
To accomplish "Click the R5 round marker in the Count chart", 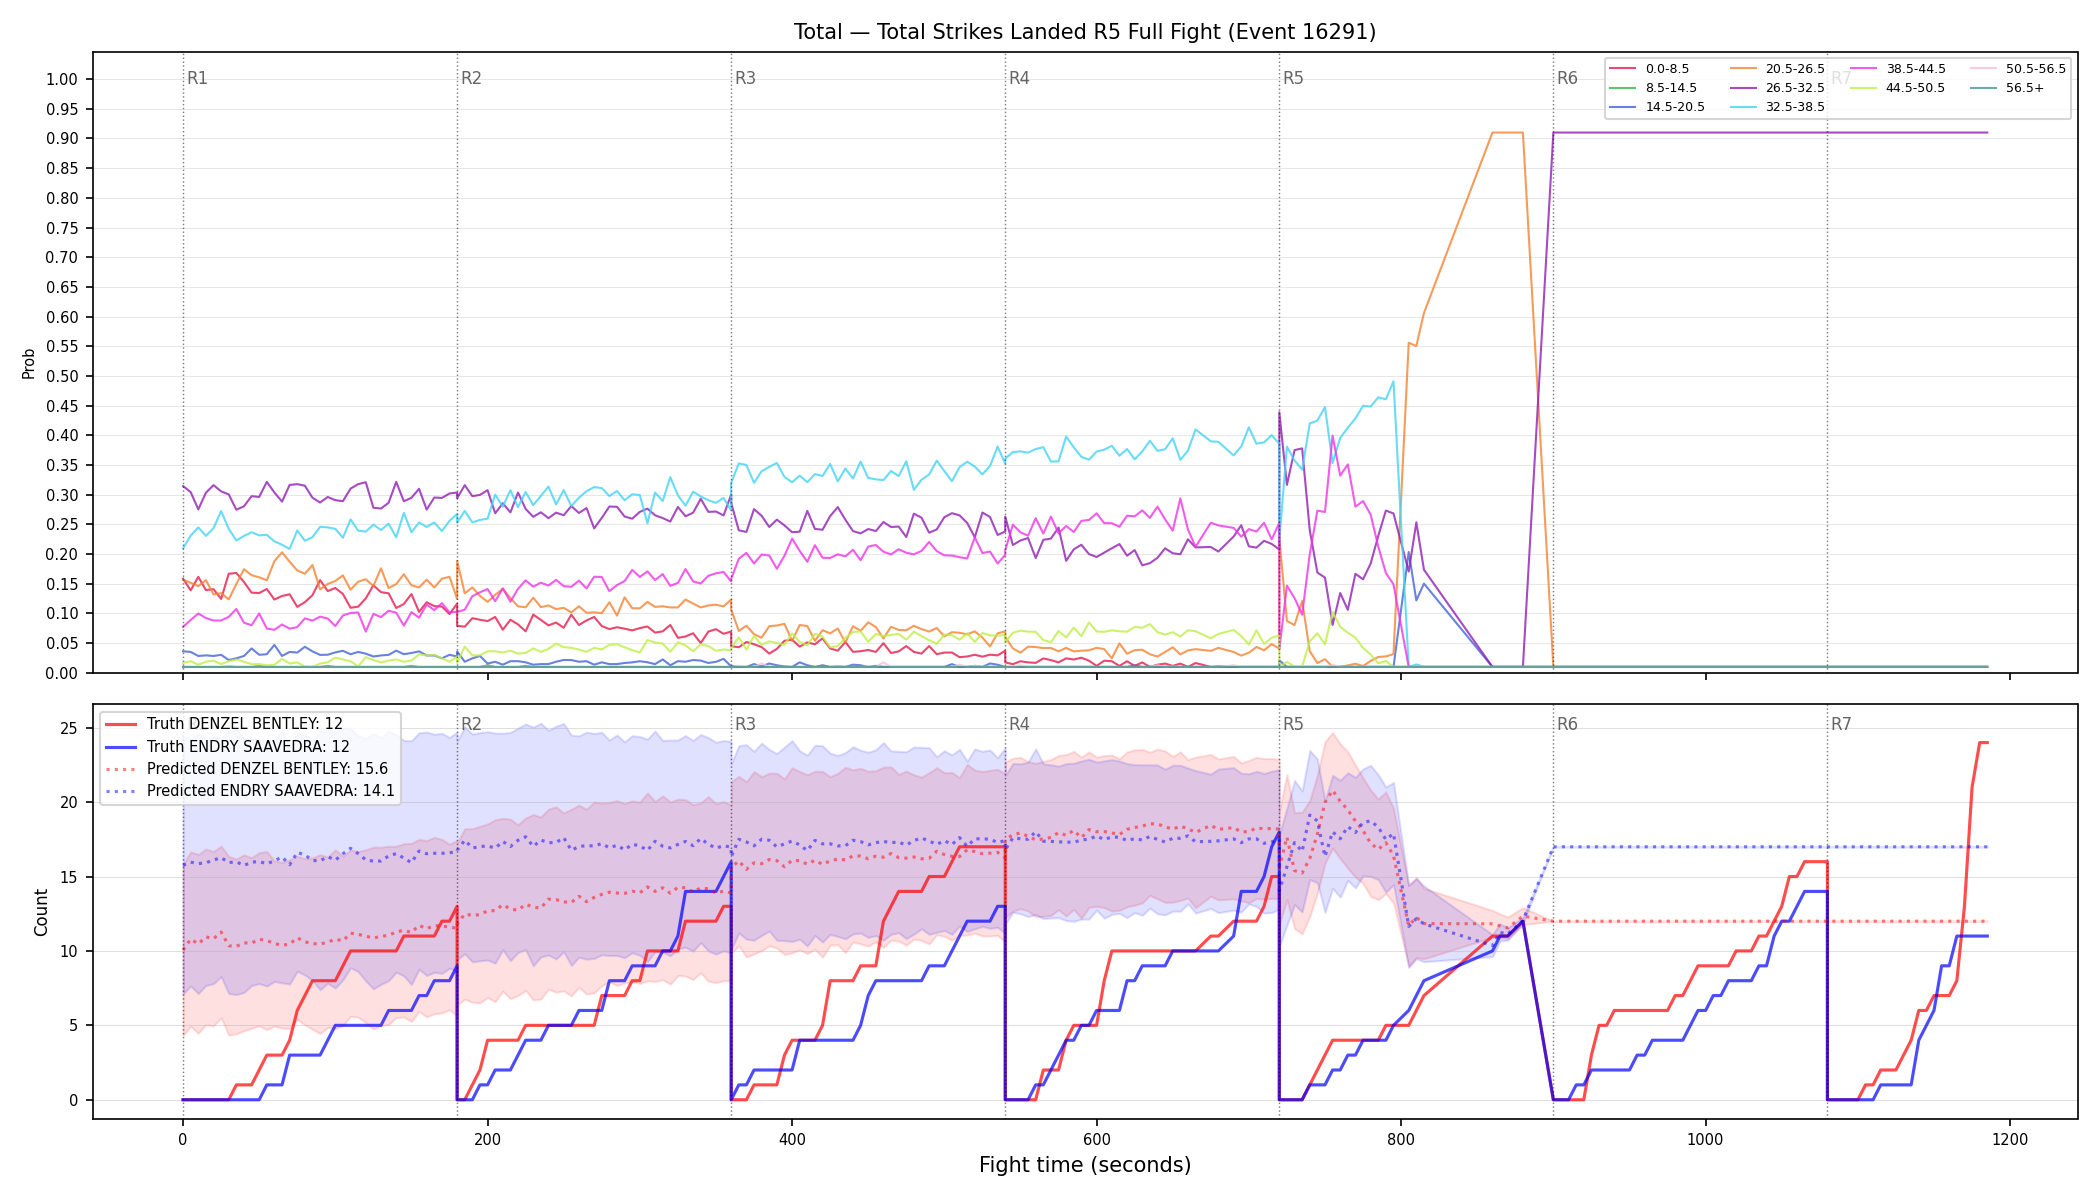I will coord(1293,724).
